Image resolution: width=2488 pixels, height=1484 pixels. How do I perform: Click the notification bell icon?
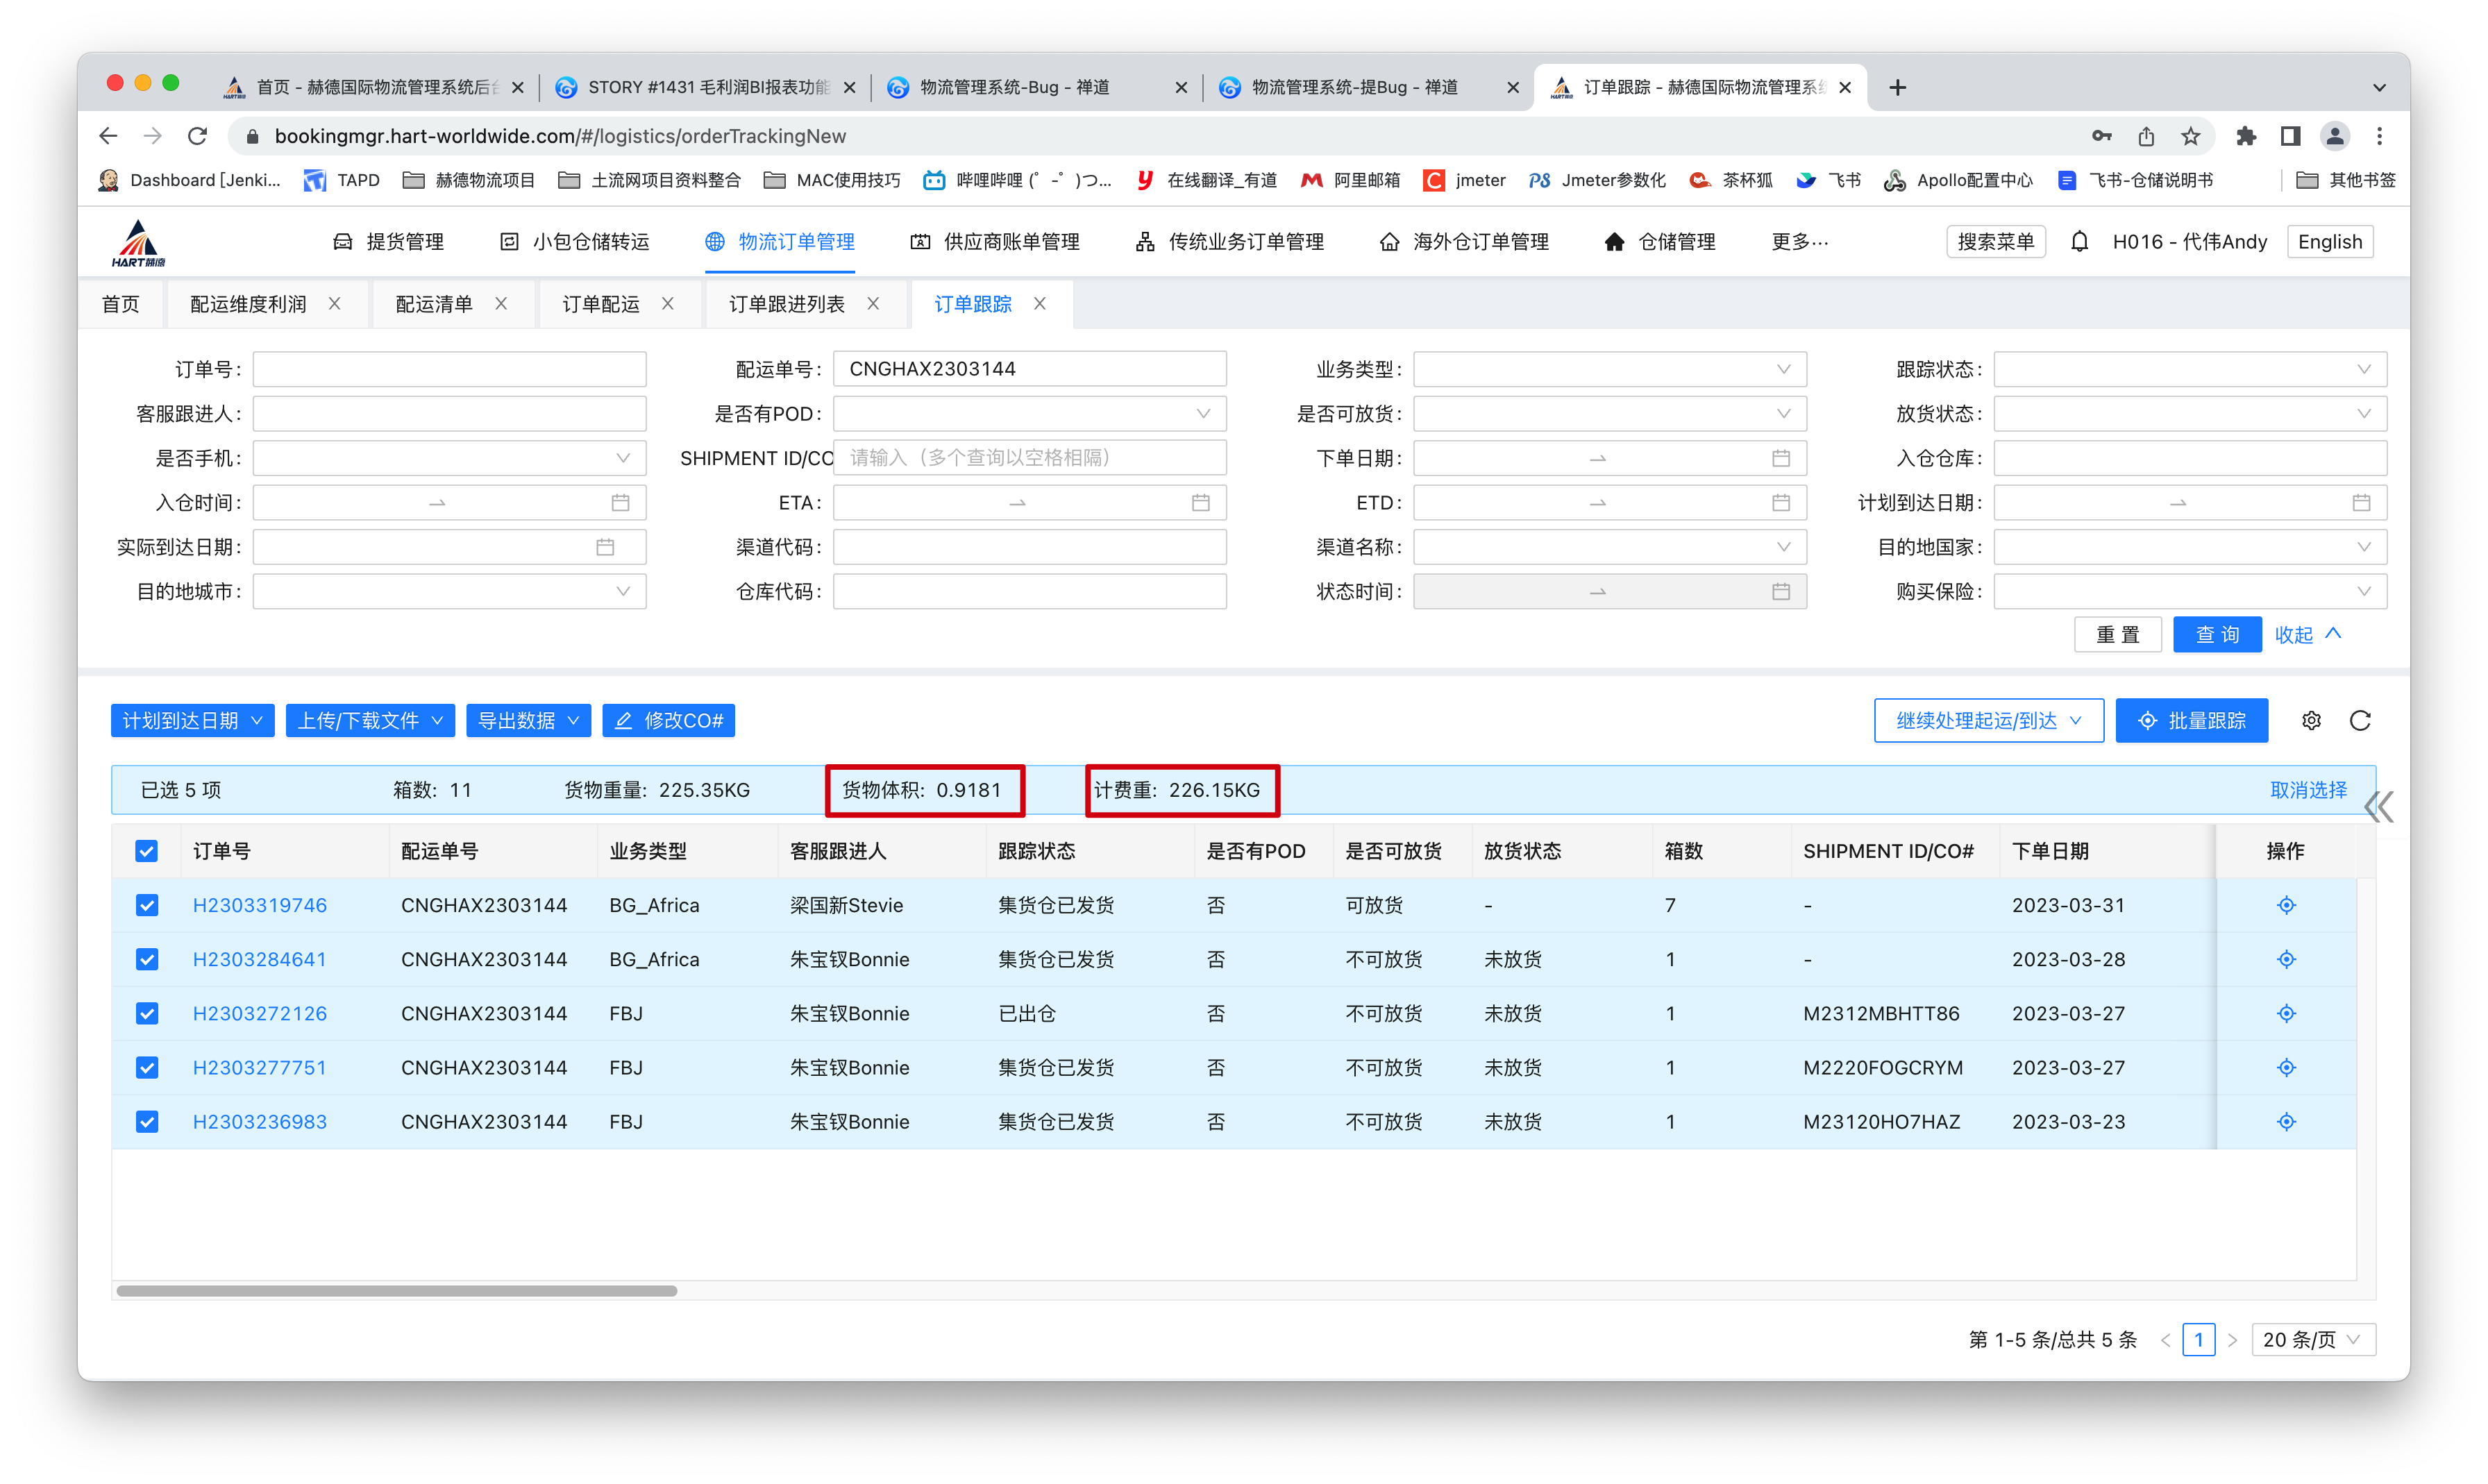2079,242
